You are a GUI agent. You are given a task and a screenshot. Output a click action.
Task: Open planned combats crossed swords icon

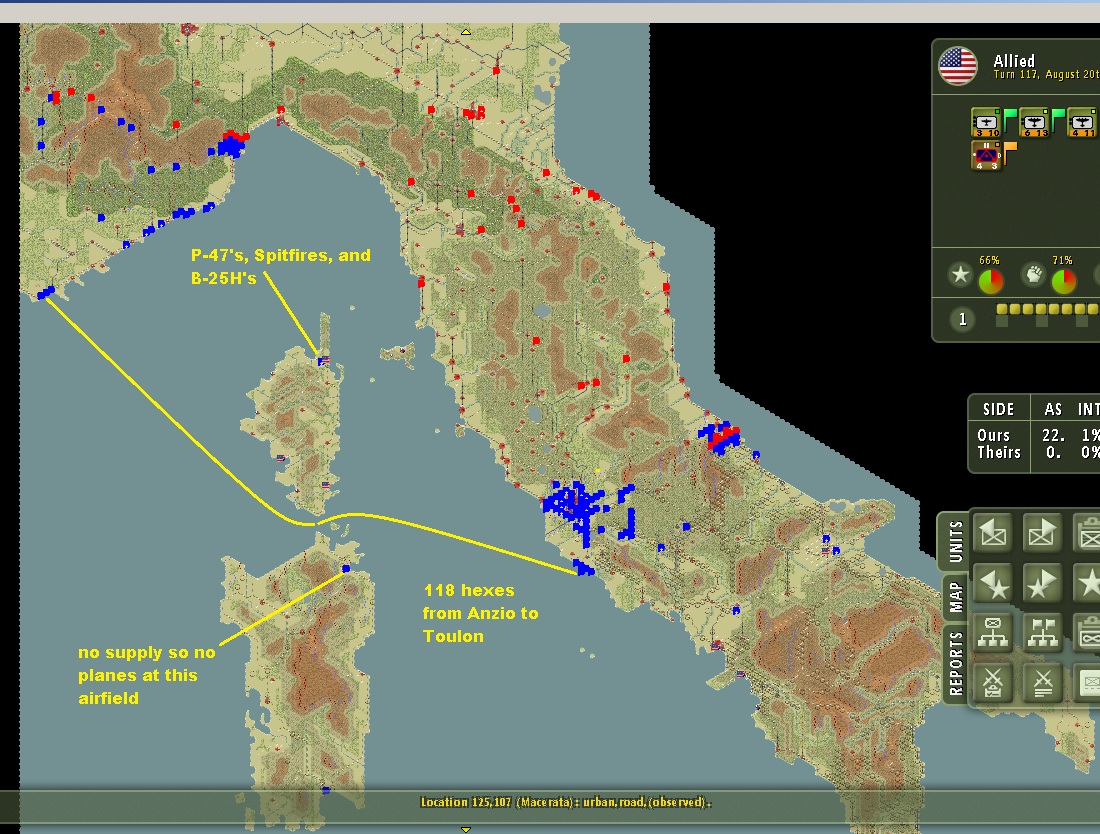coord(993,682)
